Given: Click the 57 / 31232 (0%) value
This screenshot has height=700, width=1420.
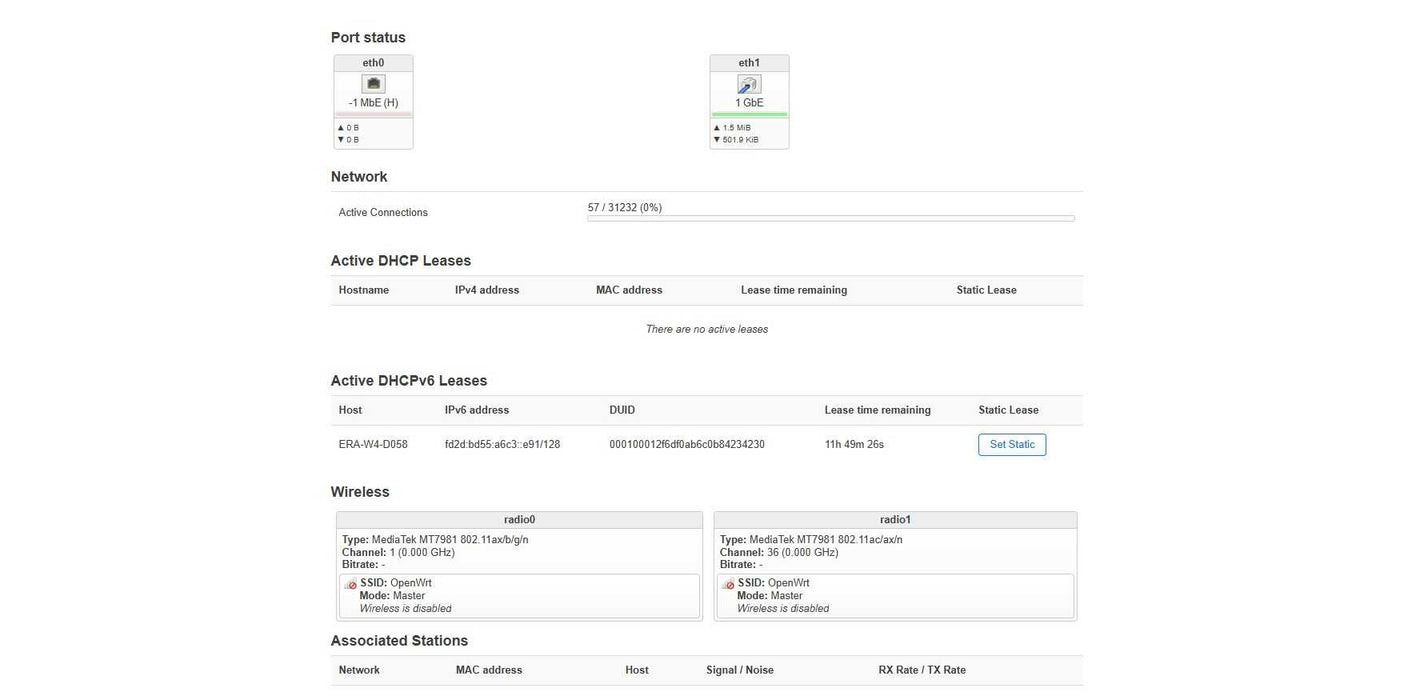Looking at the screenshot, I should pos(625,208).
